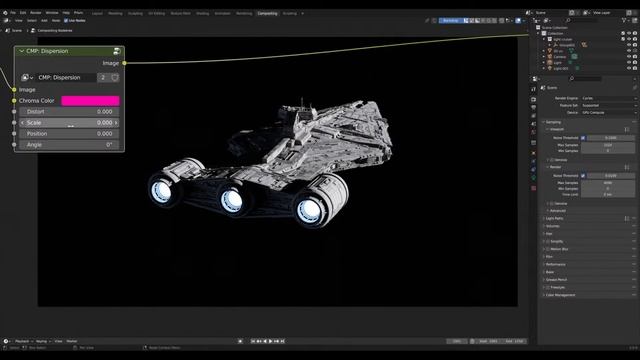The width and height of the screenshot is (640, 360).
Task: Click the Scene breadcrumb in compositor
Action: pos(14,31)
